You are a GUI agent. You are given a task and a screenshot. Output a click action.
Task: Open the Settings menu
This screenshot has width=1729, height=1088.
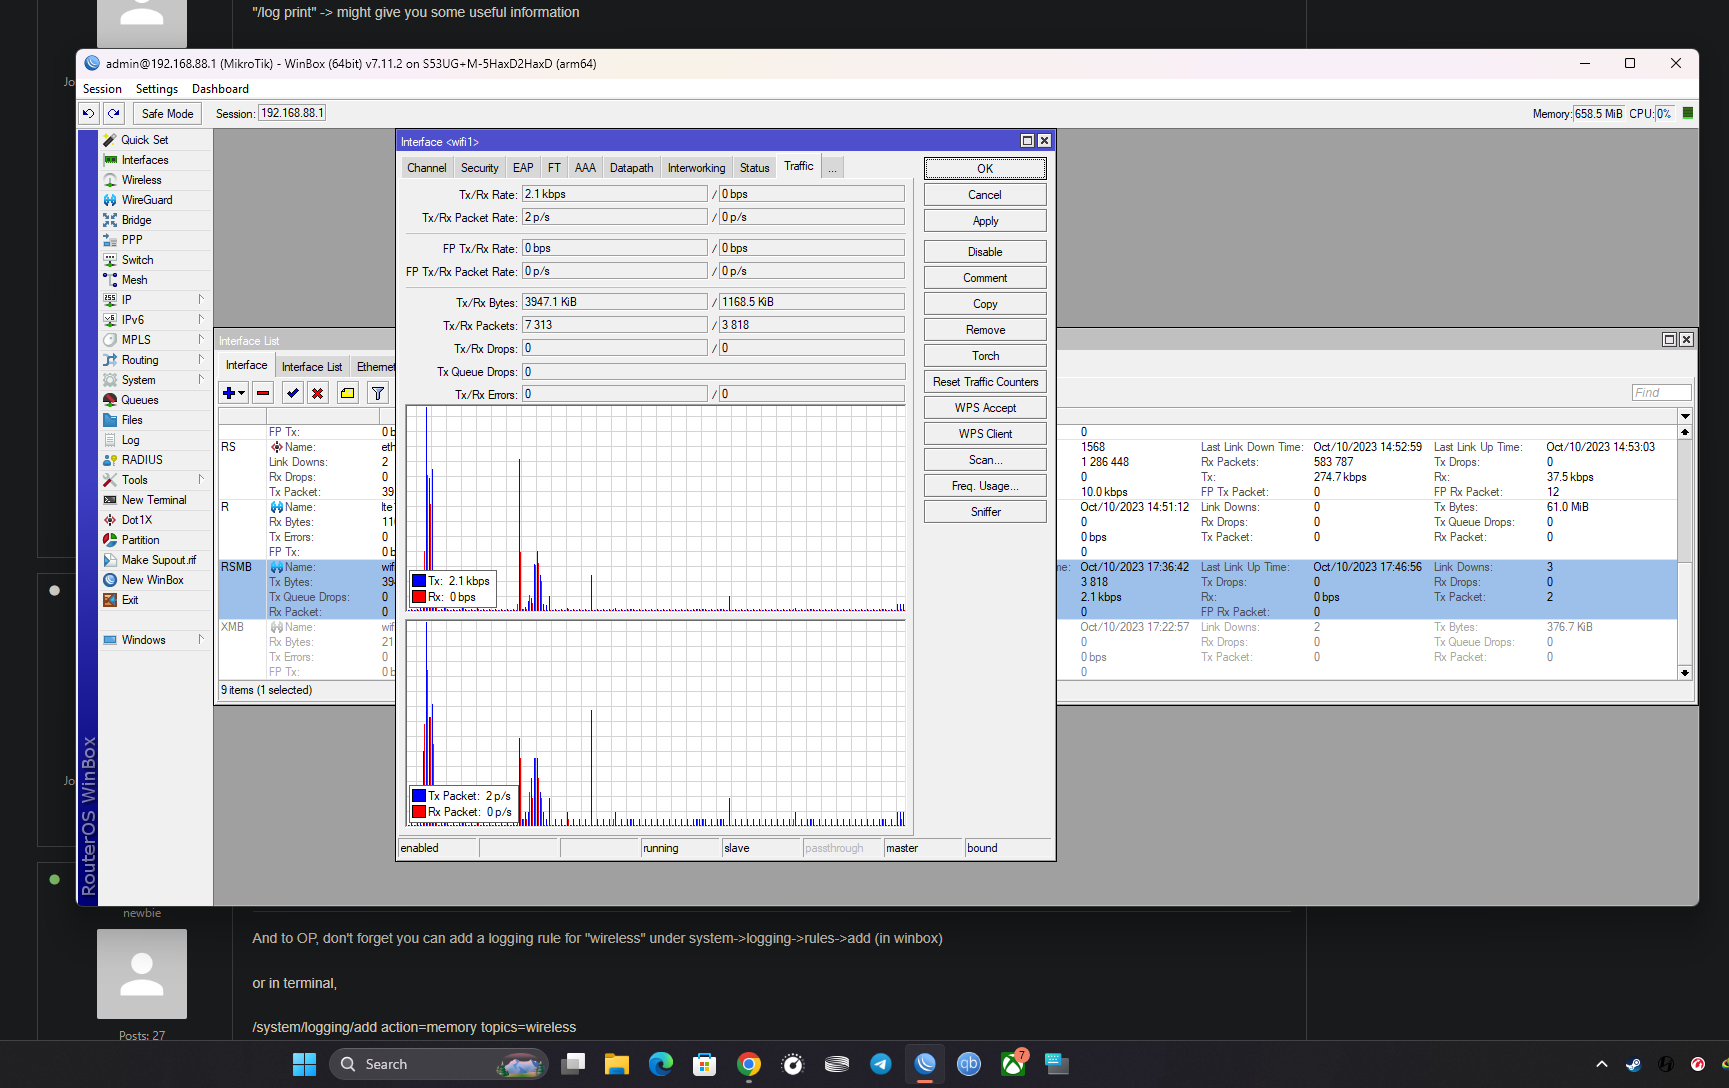157,89
